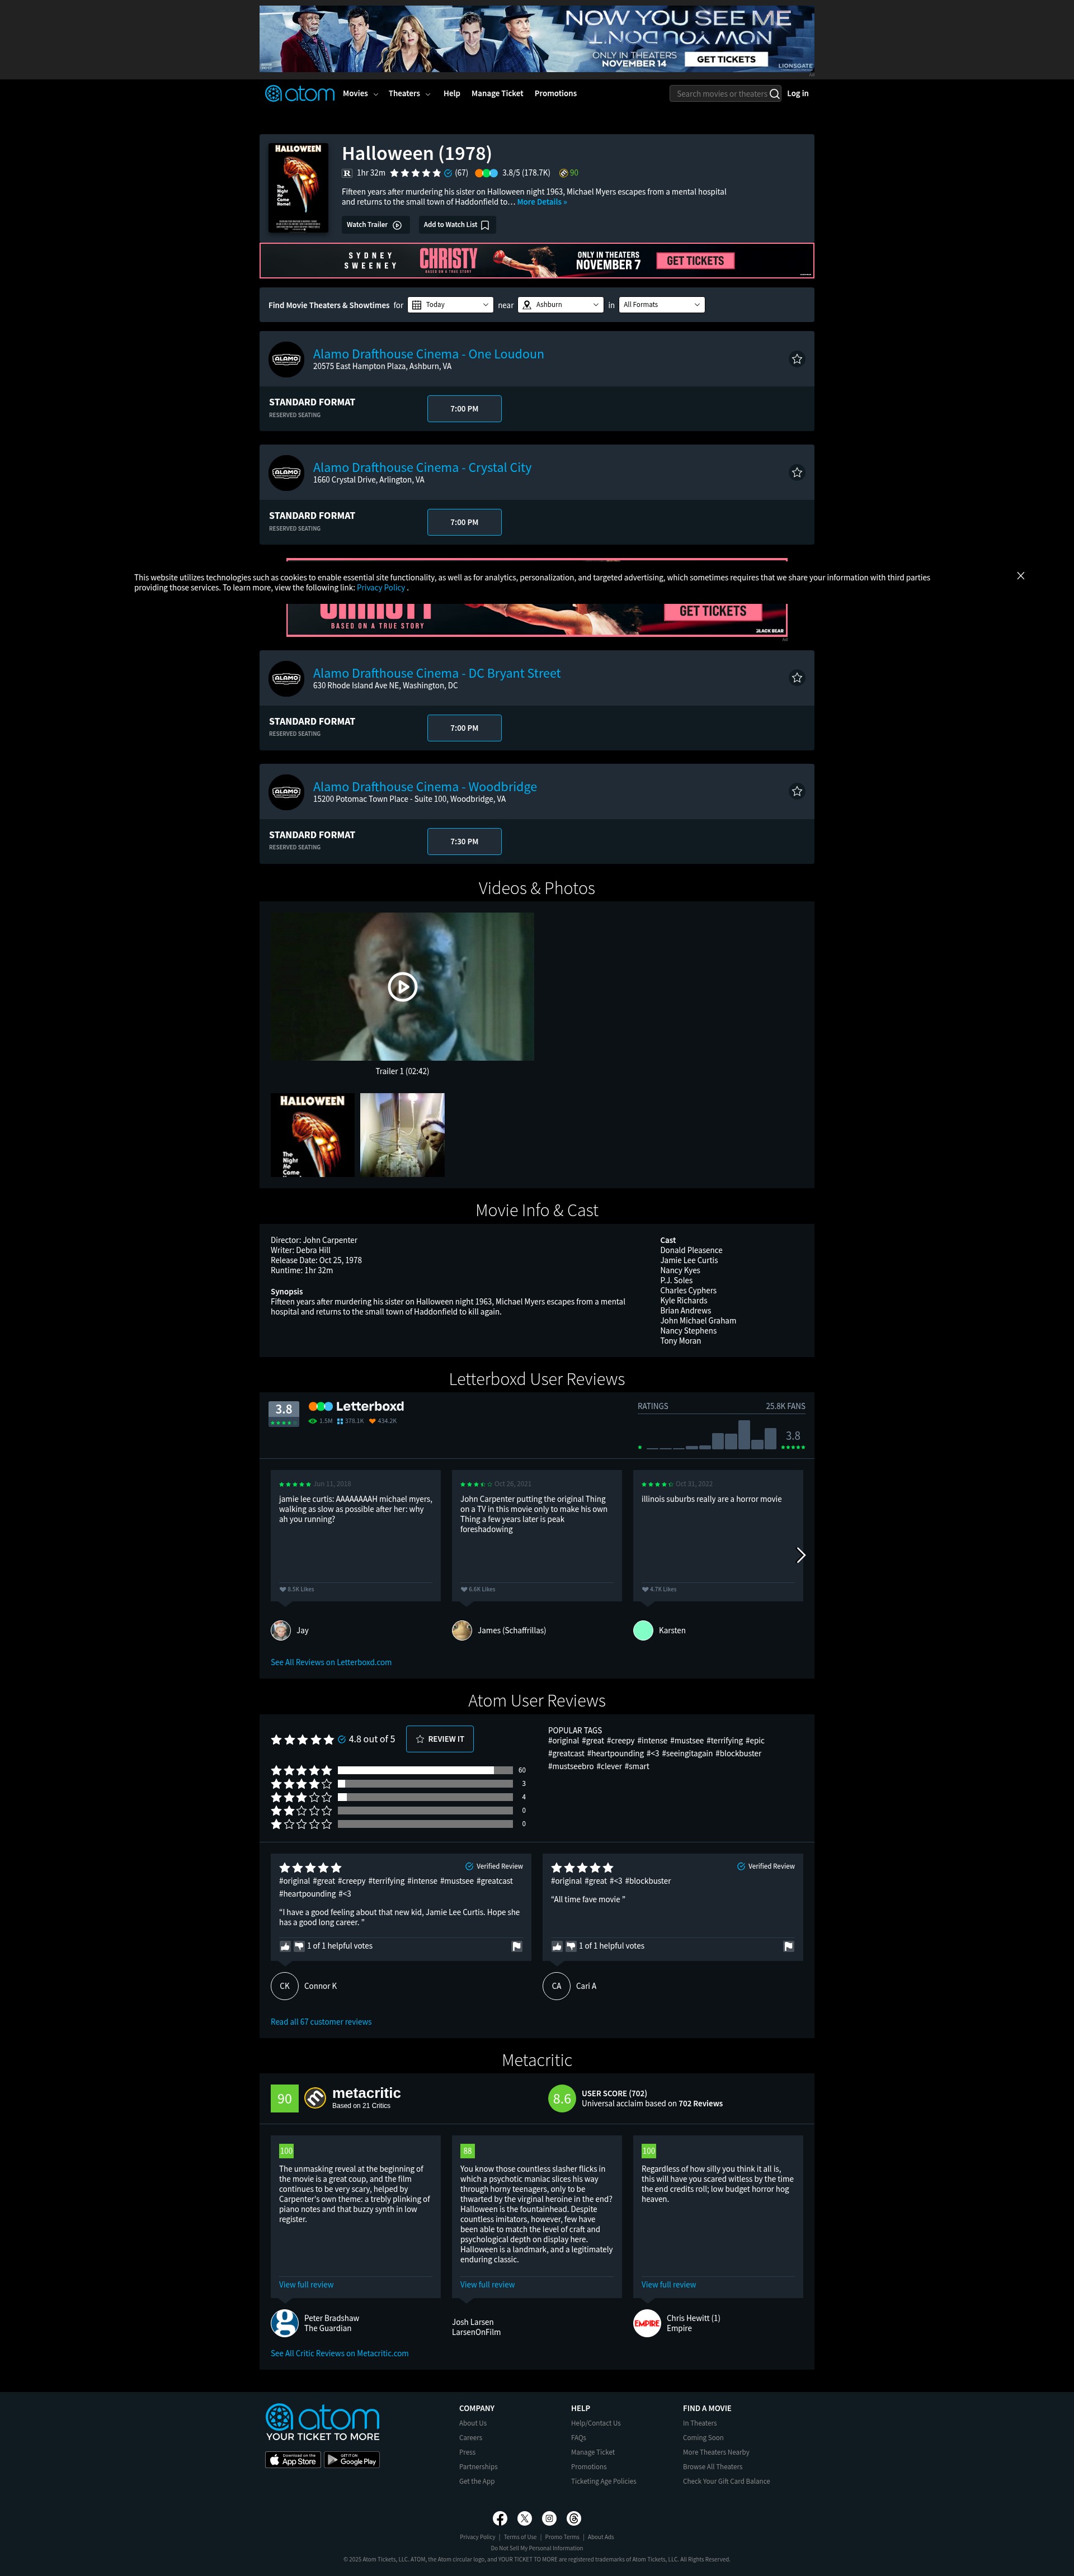View full review by Peter Bradshaw
Screen dimensions: 1074x2576
click(306, 2285)
